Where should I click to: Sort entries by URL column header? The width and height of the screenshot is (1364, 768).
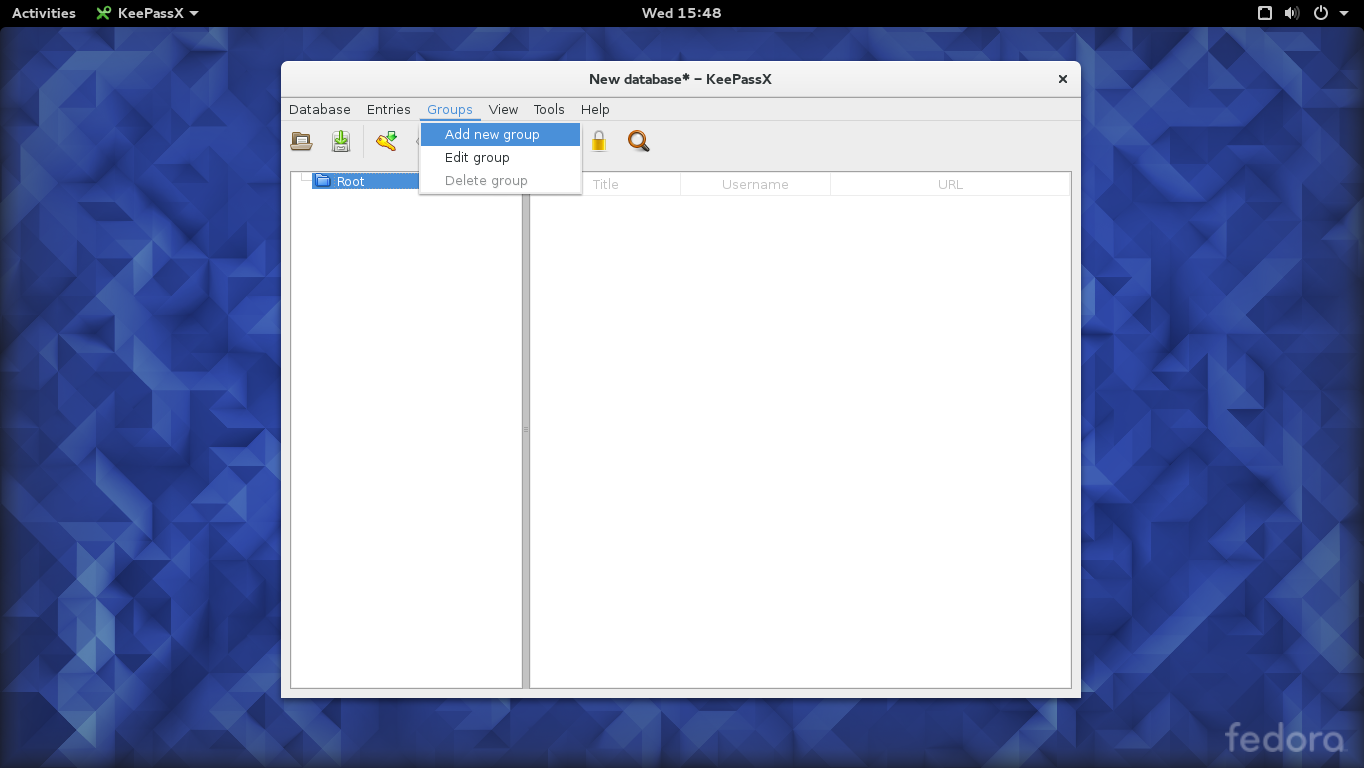point(950,184)
